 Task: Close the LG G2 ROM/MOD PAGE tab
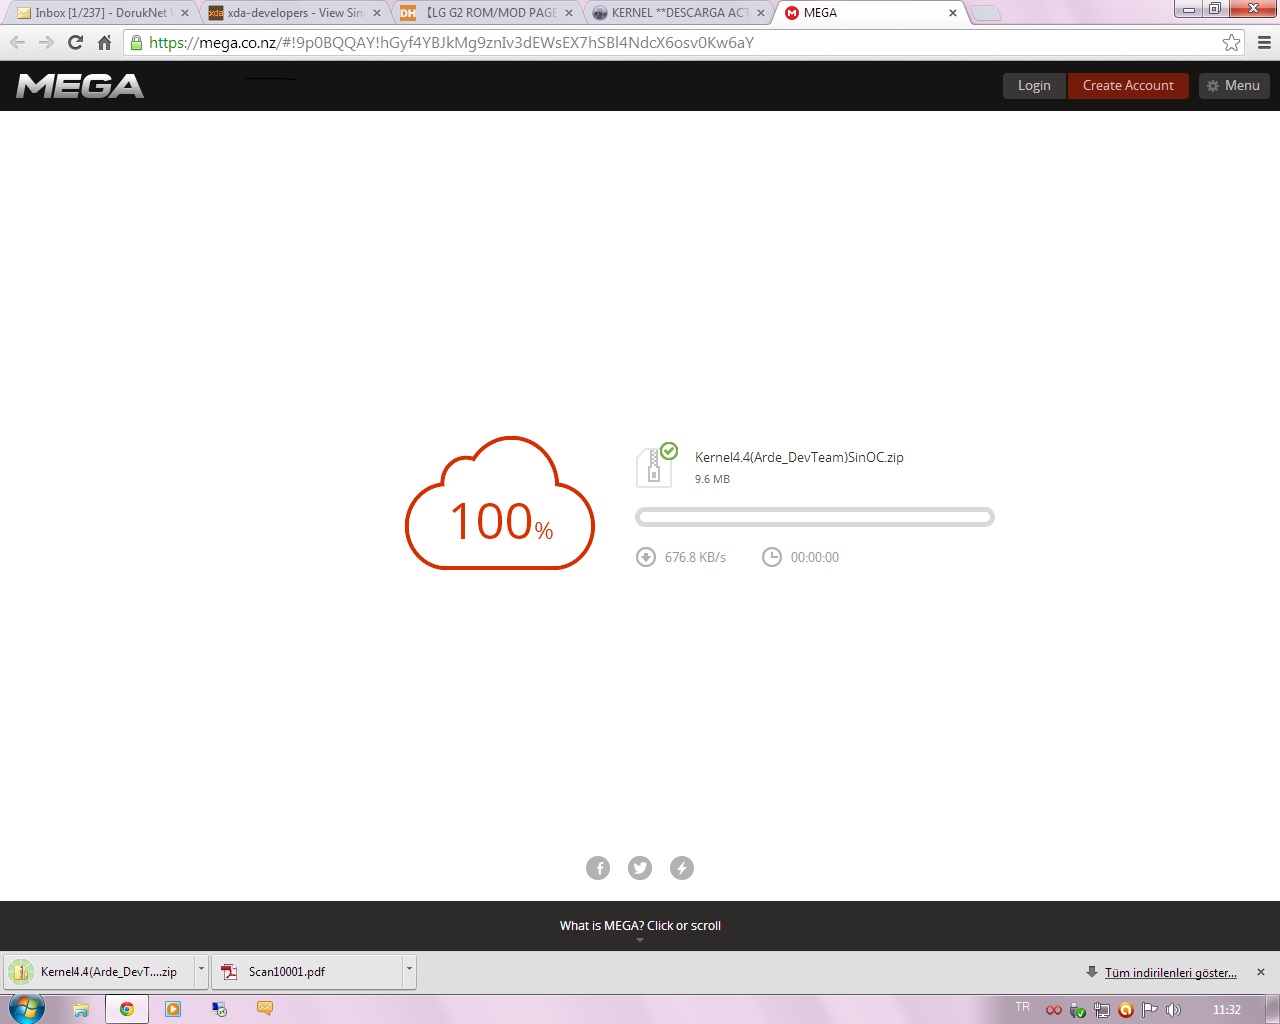click(569, 13)
